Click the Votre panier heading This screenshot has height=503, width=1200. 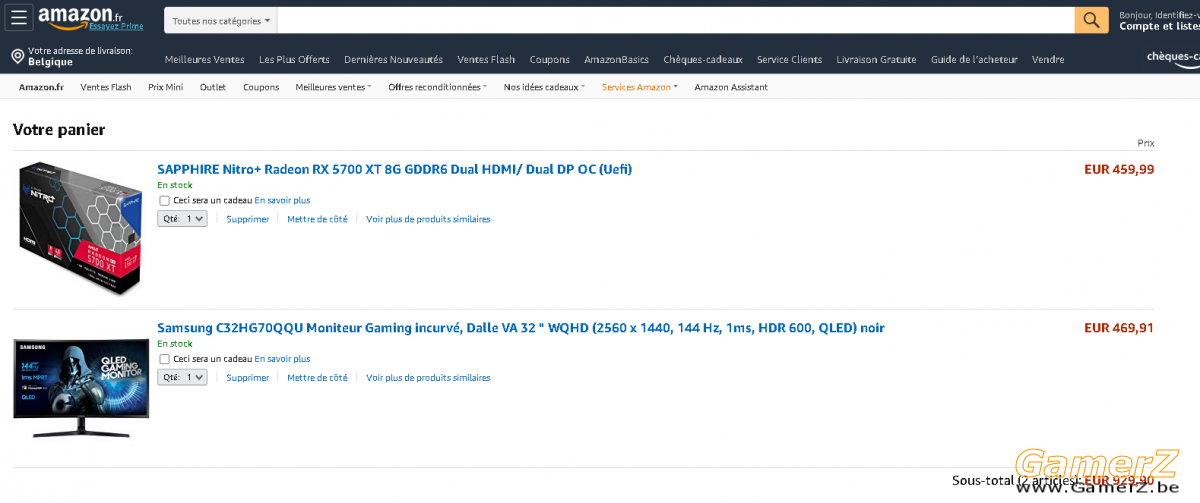click(x=59, y=129)
